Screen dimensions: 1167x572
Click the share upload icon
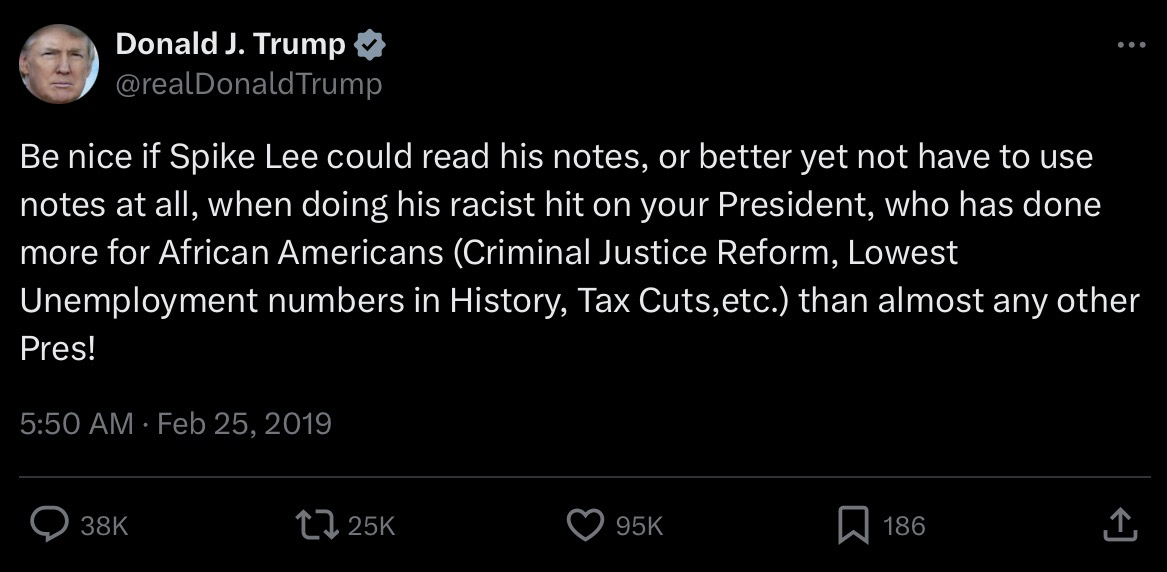coord(1120,525)
